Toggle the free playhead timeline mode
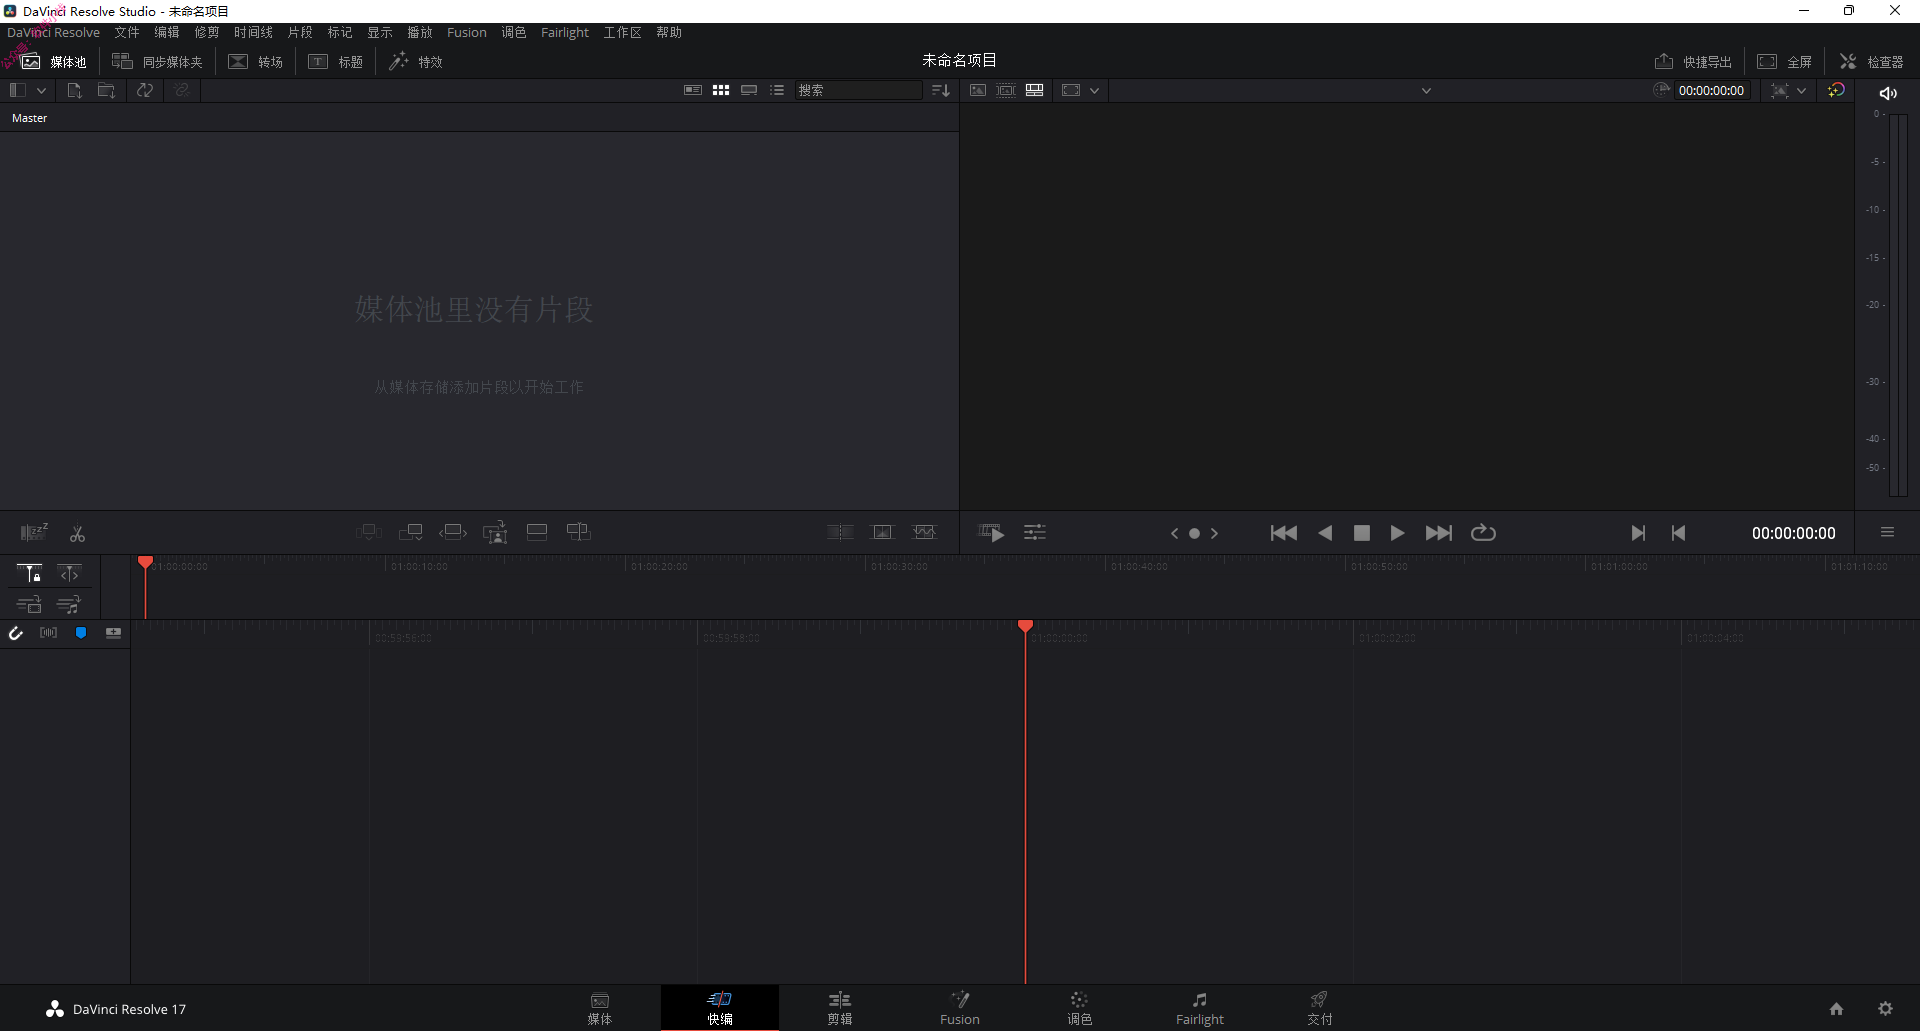Viewport: 1920px width, 1031px height. pyautogui.click(x=69, y=573)
